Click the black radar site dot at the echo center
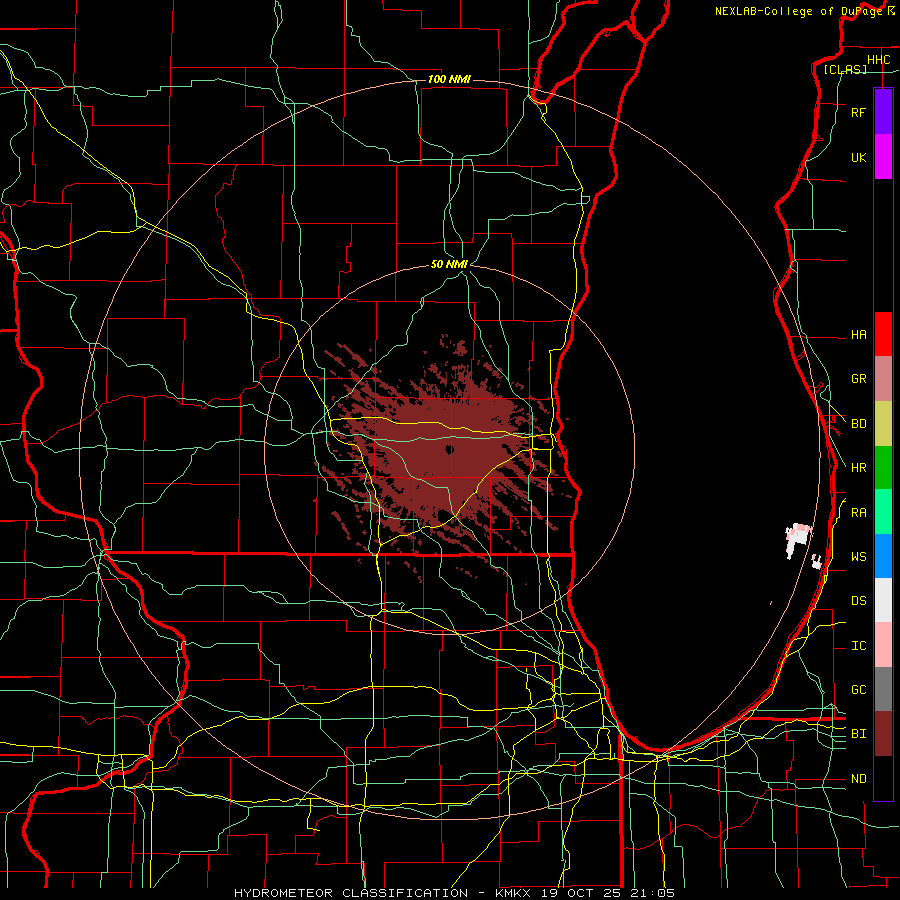The height and width of the screenshot is (900, 900). 449,449
